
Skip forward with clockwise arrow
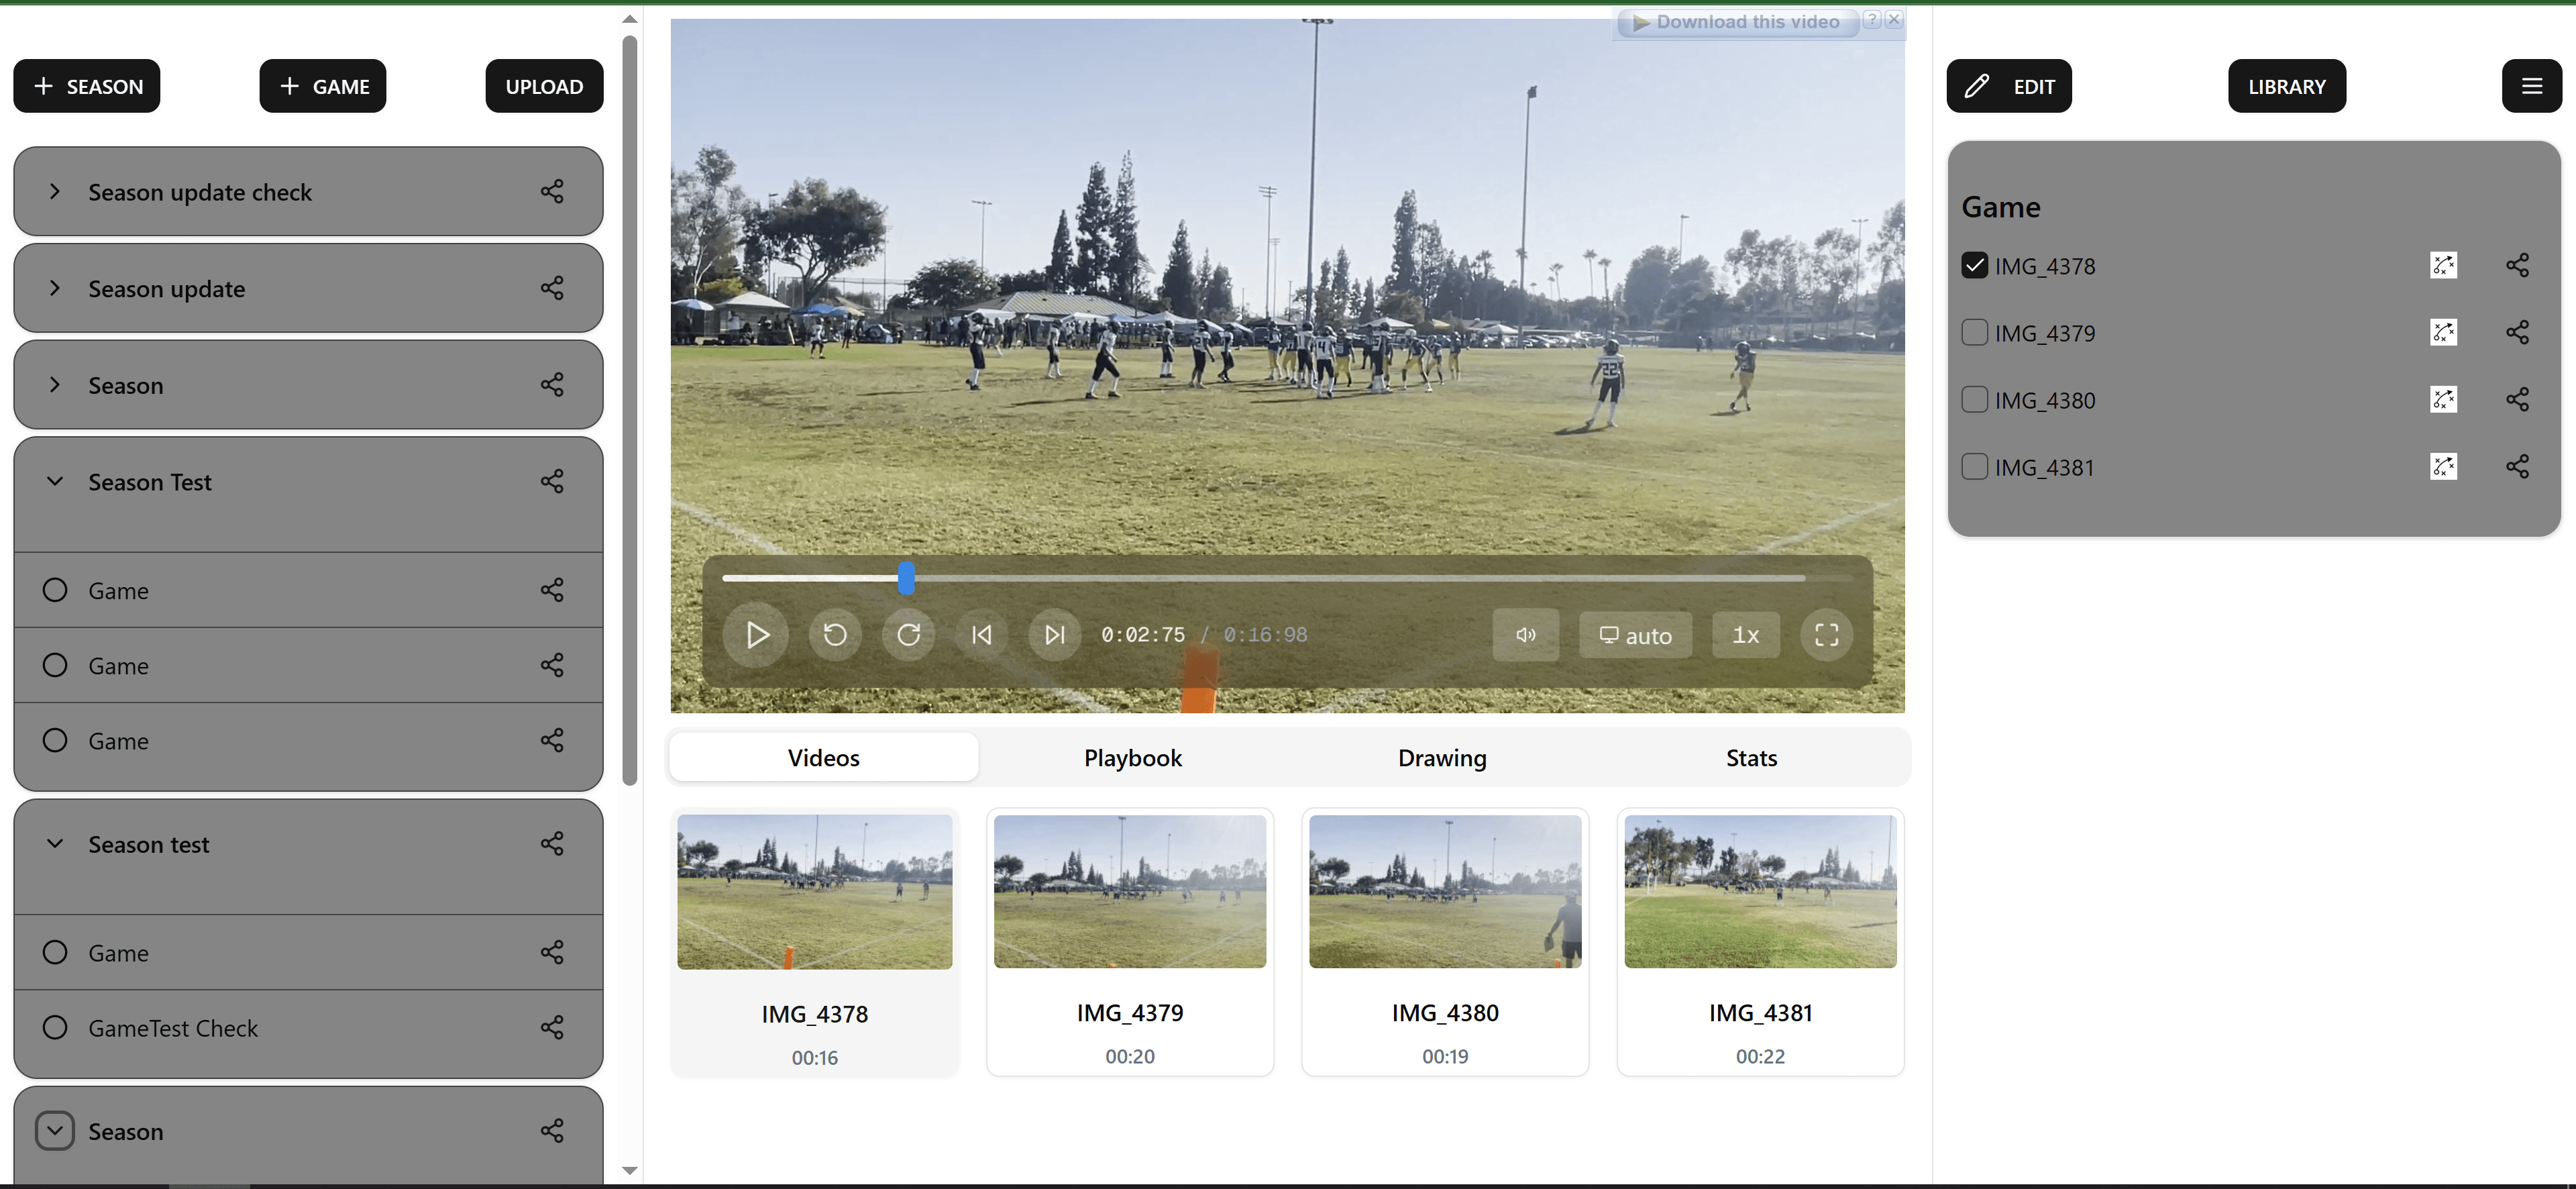(x=908, y=635)
